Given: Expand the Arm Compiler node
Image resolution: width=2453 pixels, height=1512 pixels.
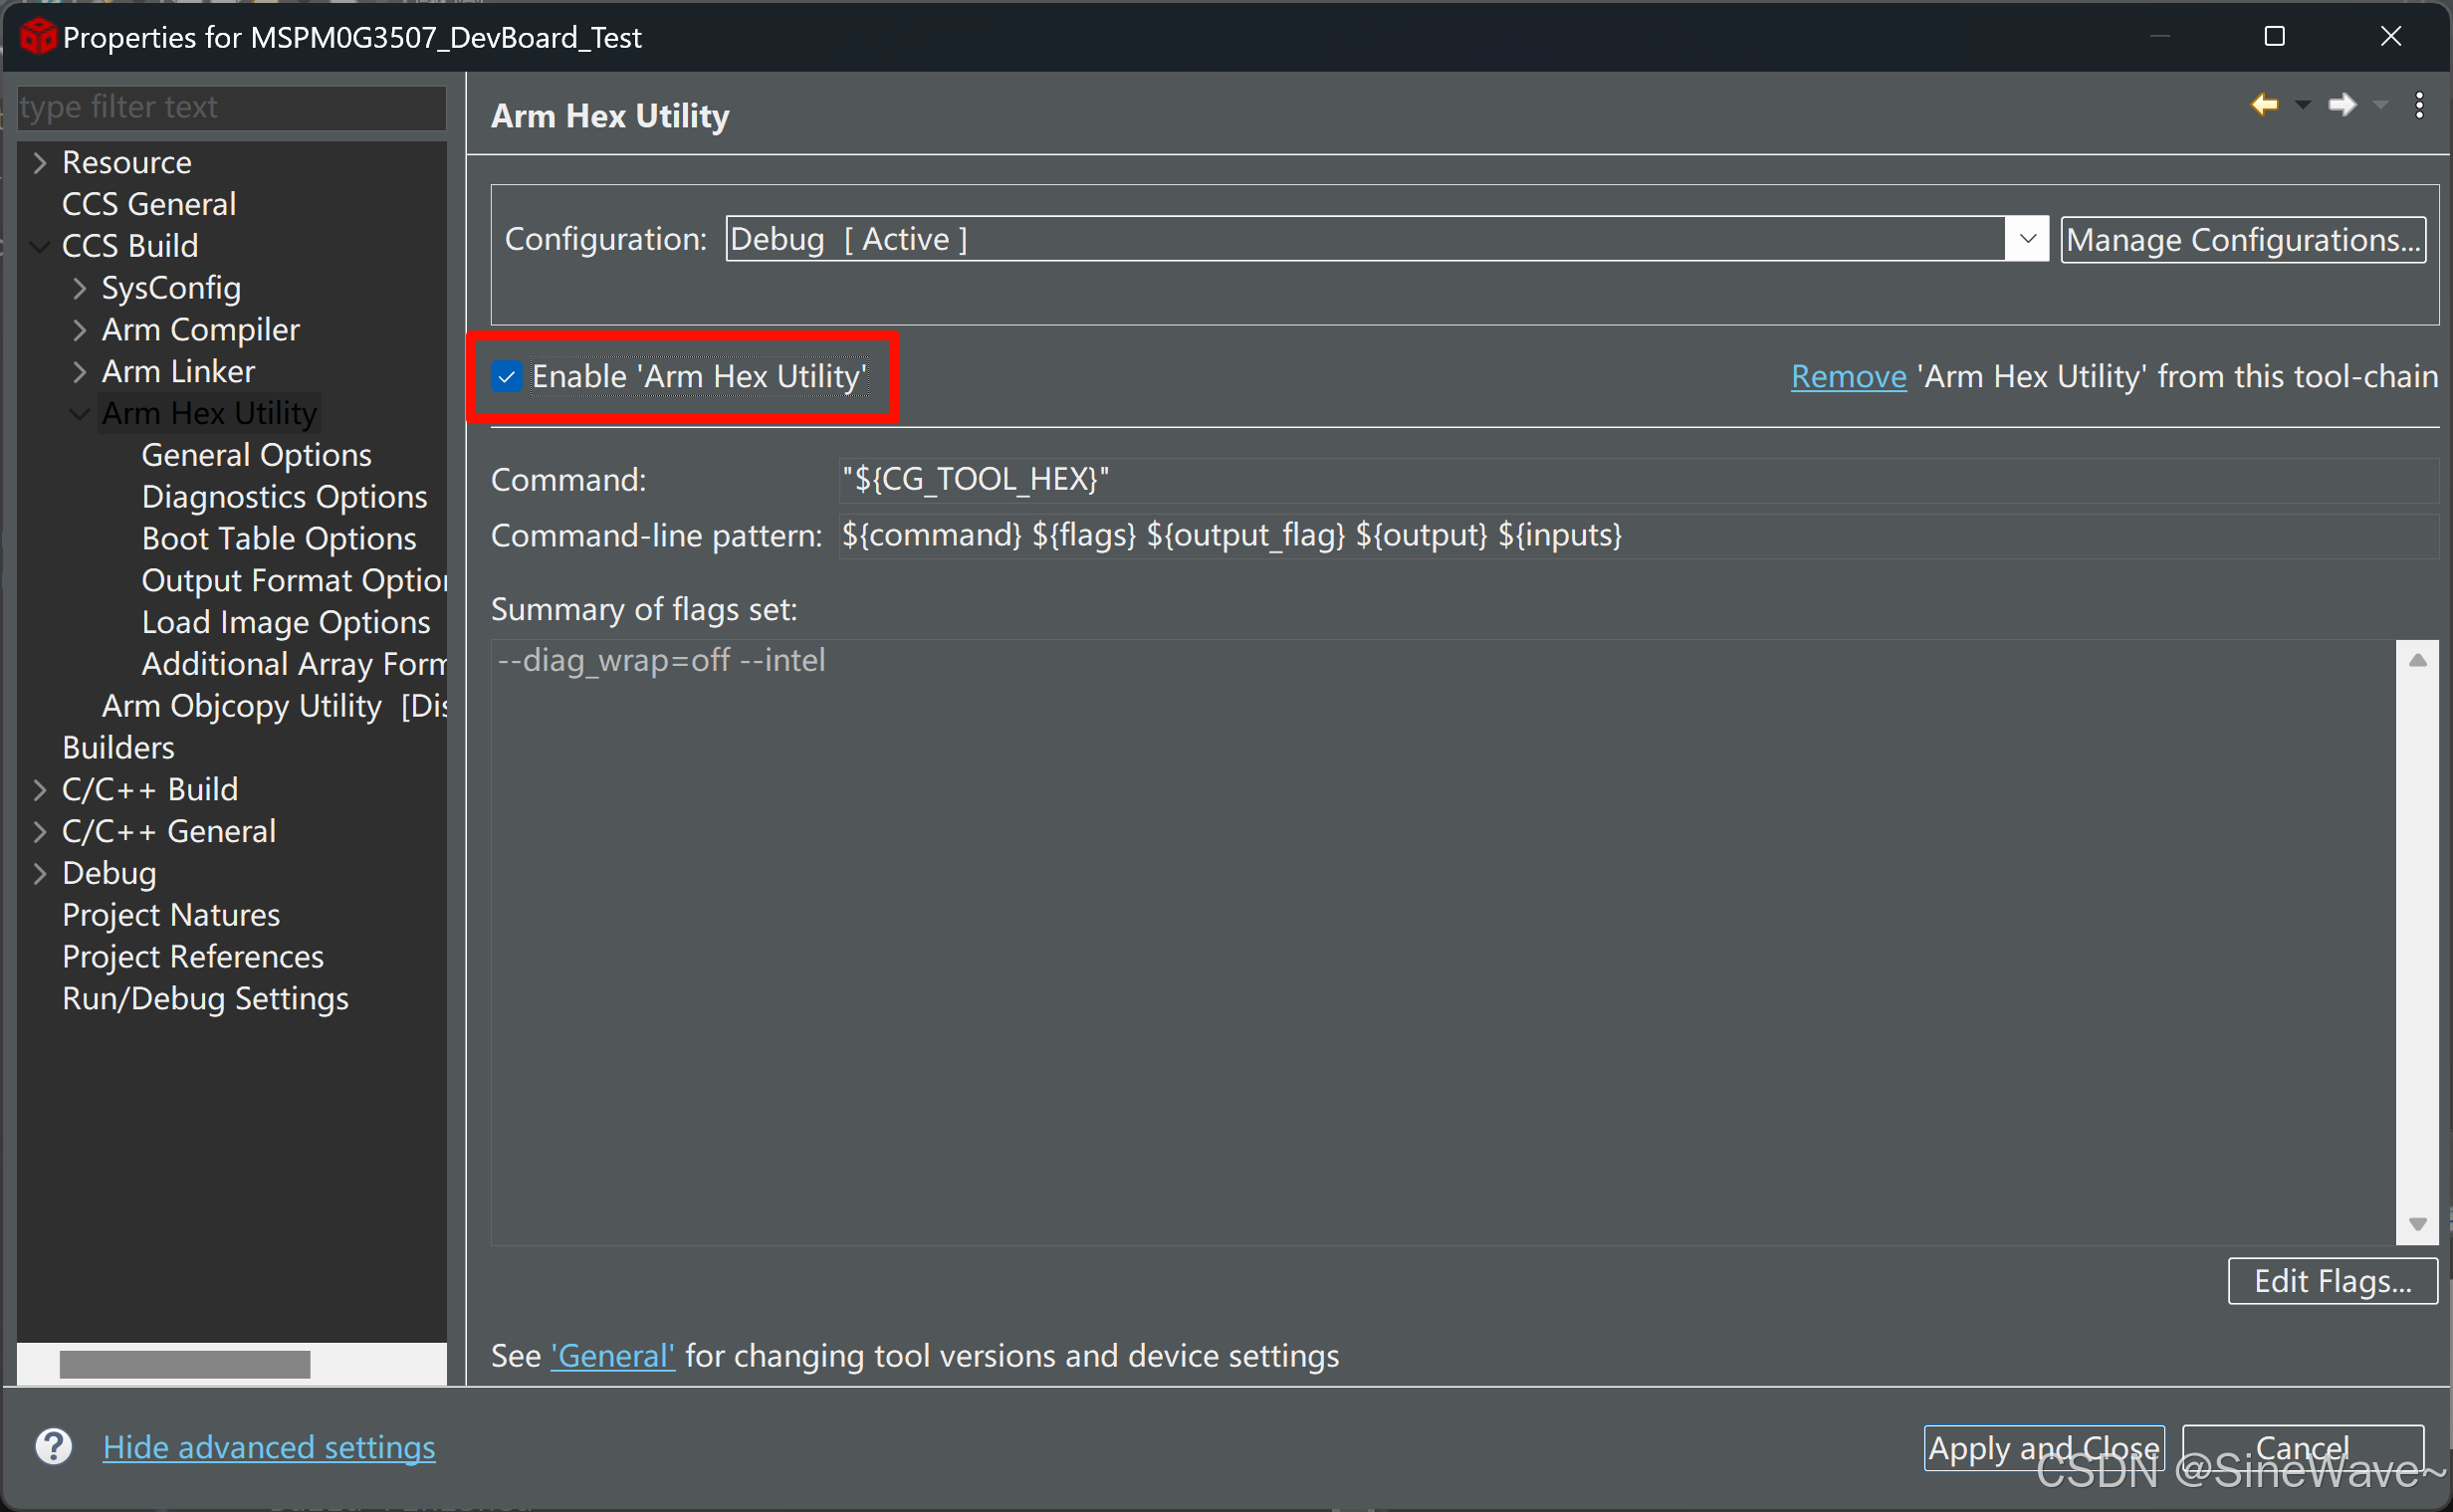Looking at the screenshot, I should pos(80,330).
